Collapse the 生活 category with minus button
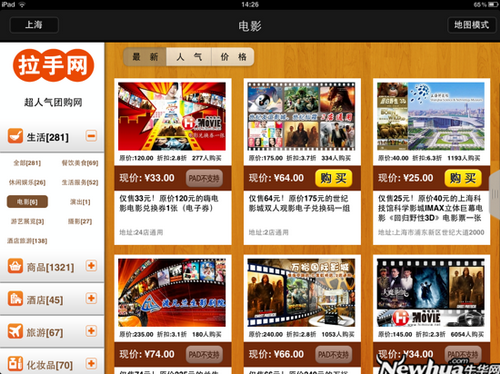 click(91, 136)
